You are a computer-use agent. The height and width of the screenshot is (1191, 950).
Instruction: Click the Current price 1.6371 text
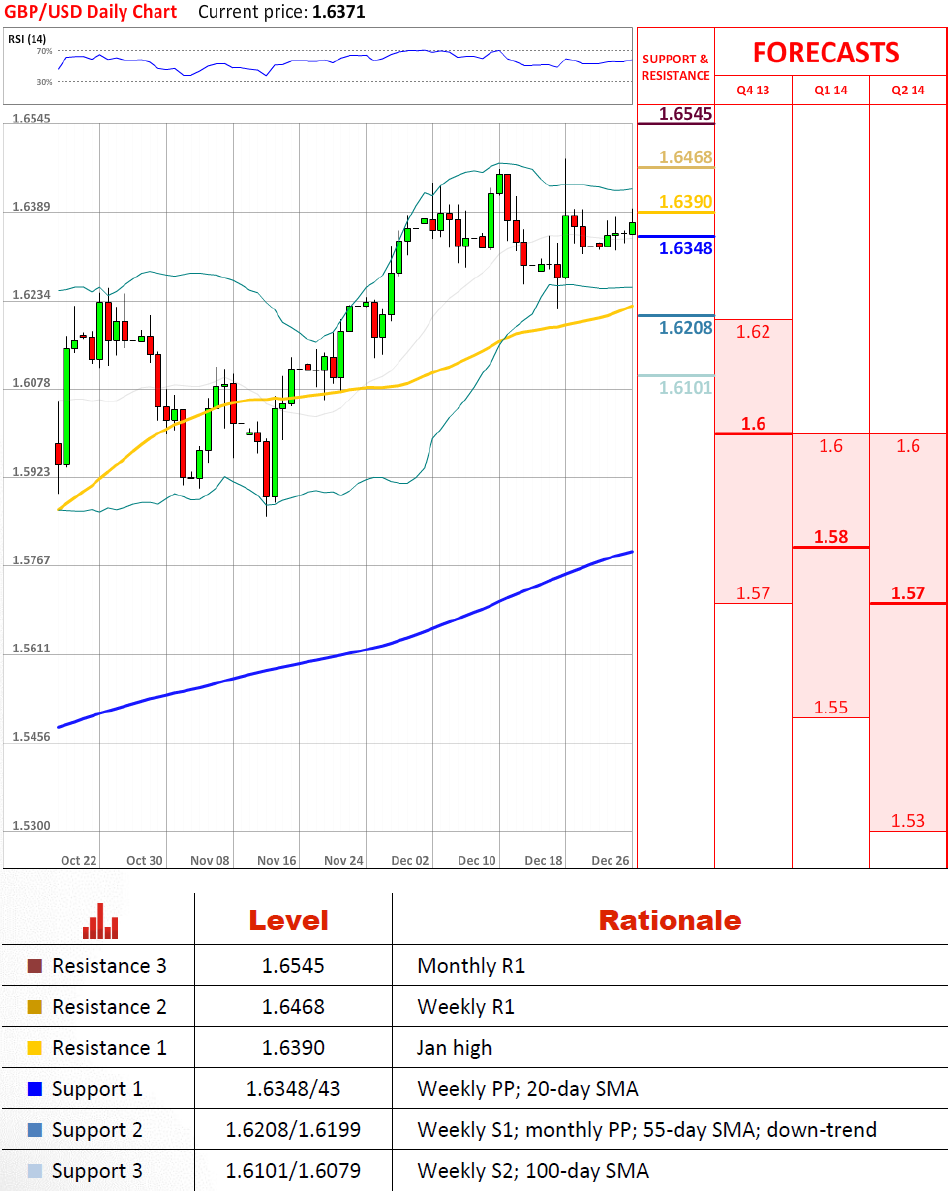pyautogui.click(x=282, y=12)
